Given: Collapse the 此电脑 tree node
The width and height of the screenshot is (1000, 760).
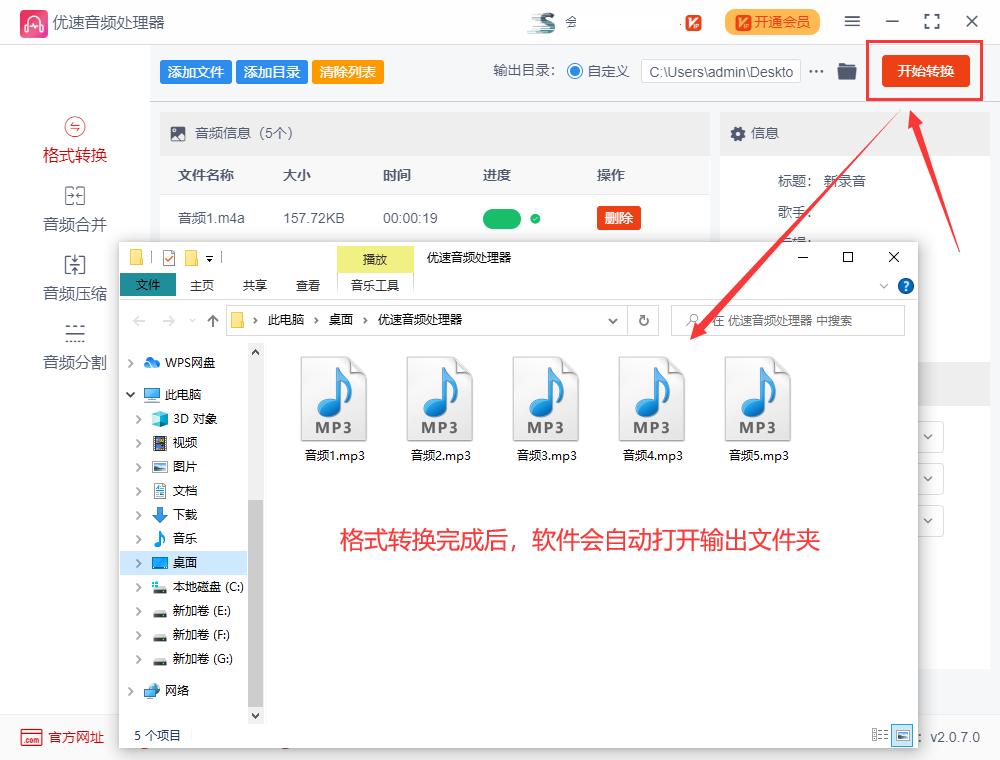Looking at the screenshot, I should [131, 395].
